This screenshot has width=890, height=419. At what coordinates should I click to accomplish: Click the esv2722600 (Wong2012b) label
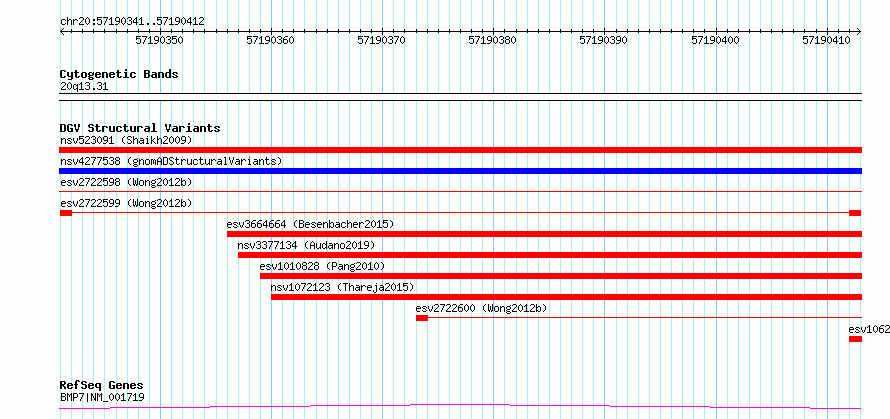point(481,308)
